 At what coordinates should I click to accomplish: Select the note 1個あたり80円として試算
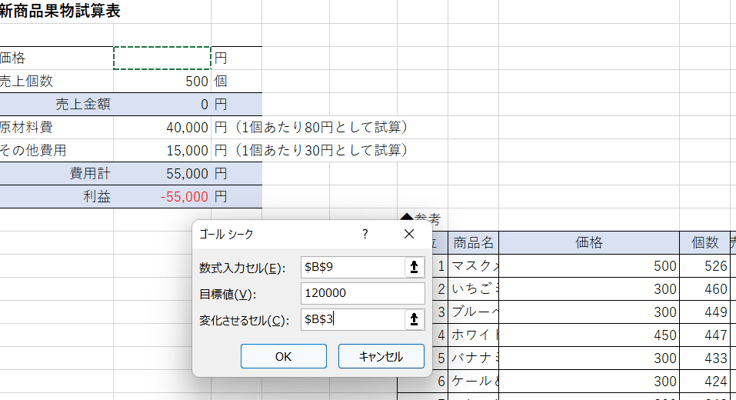(322, 127)
